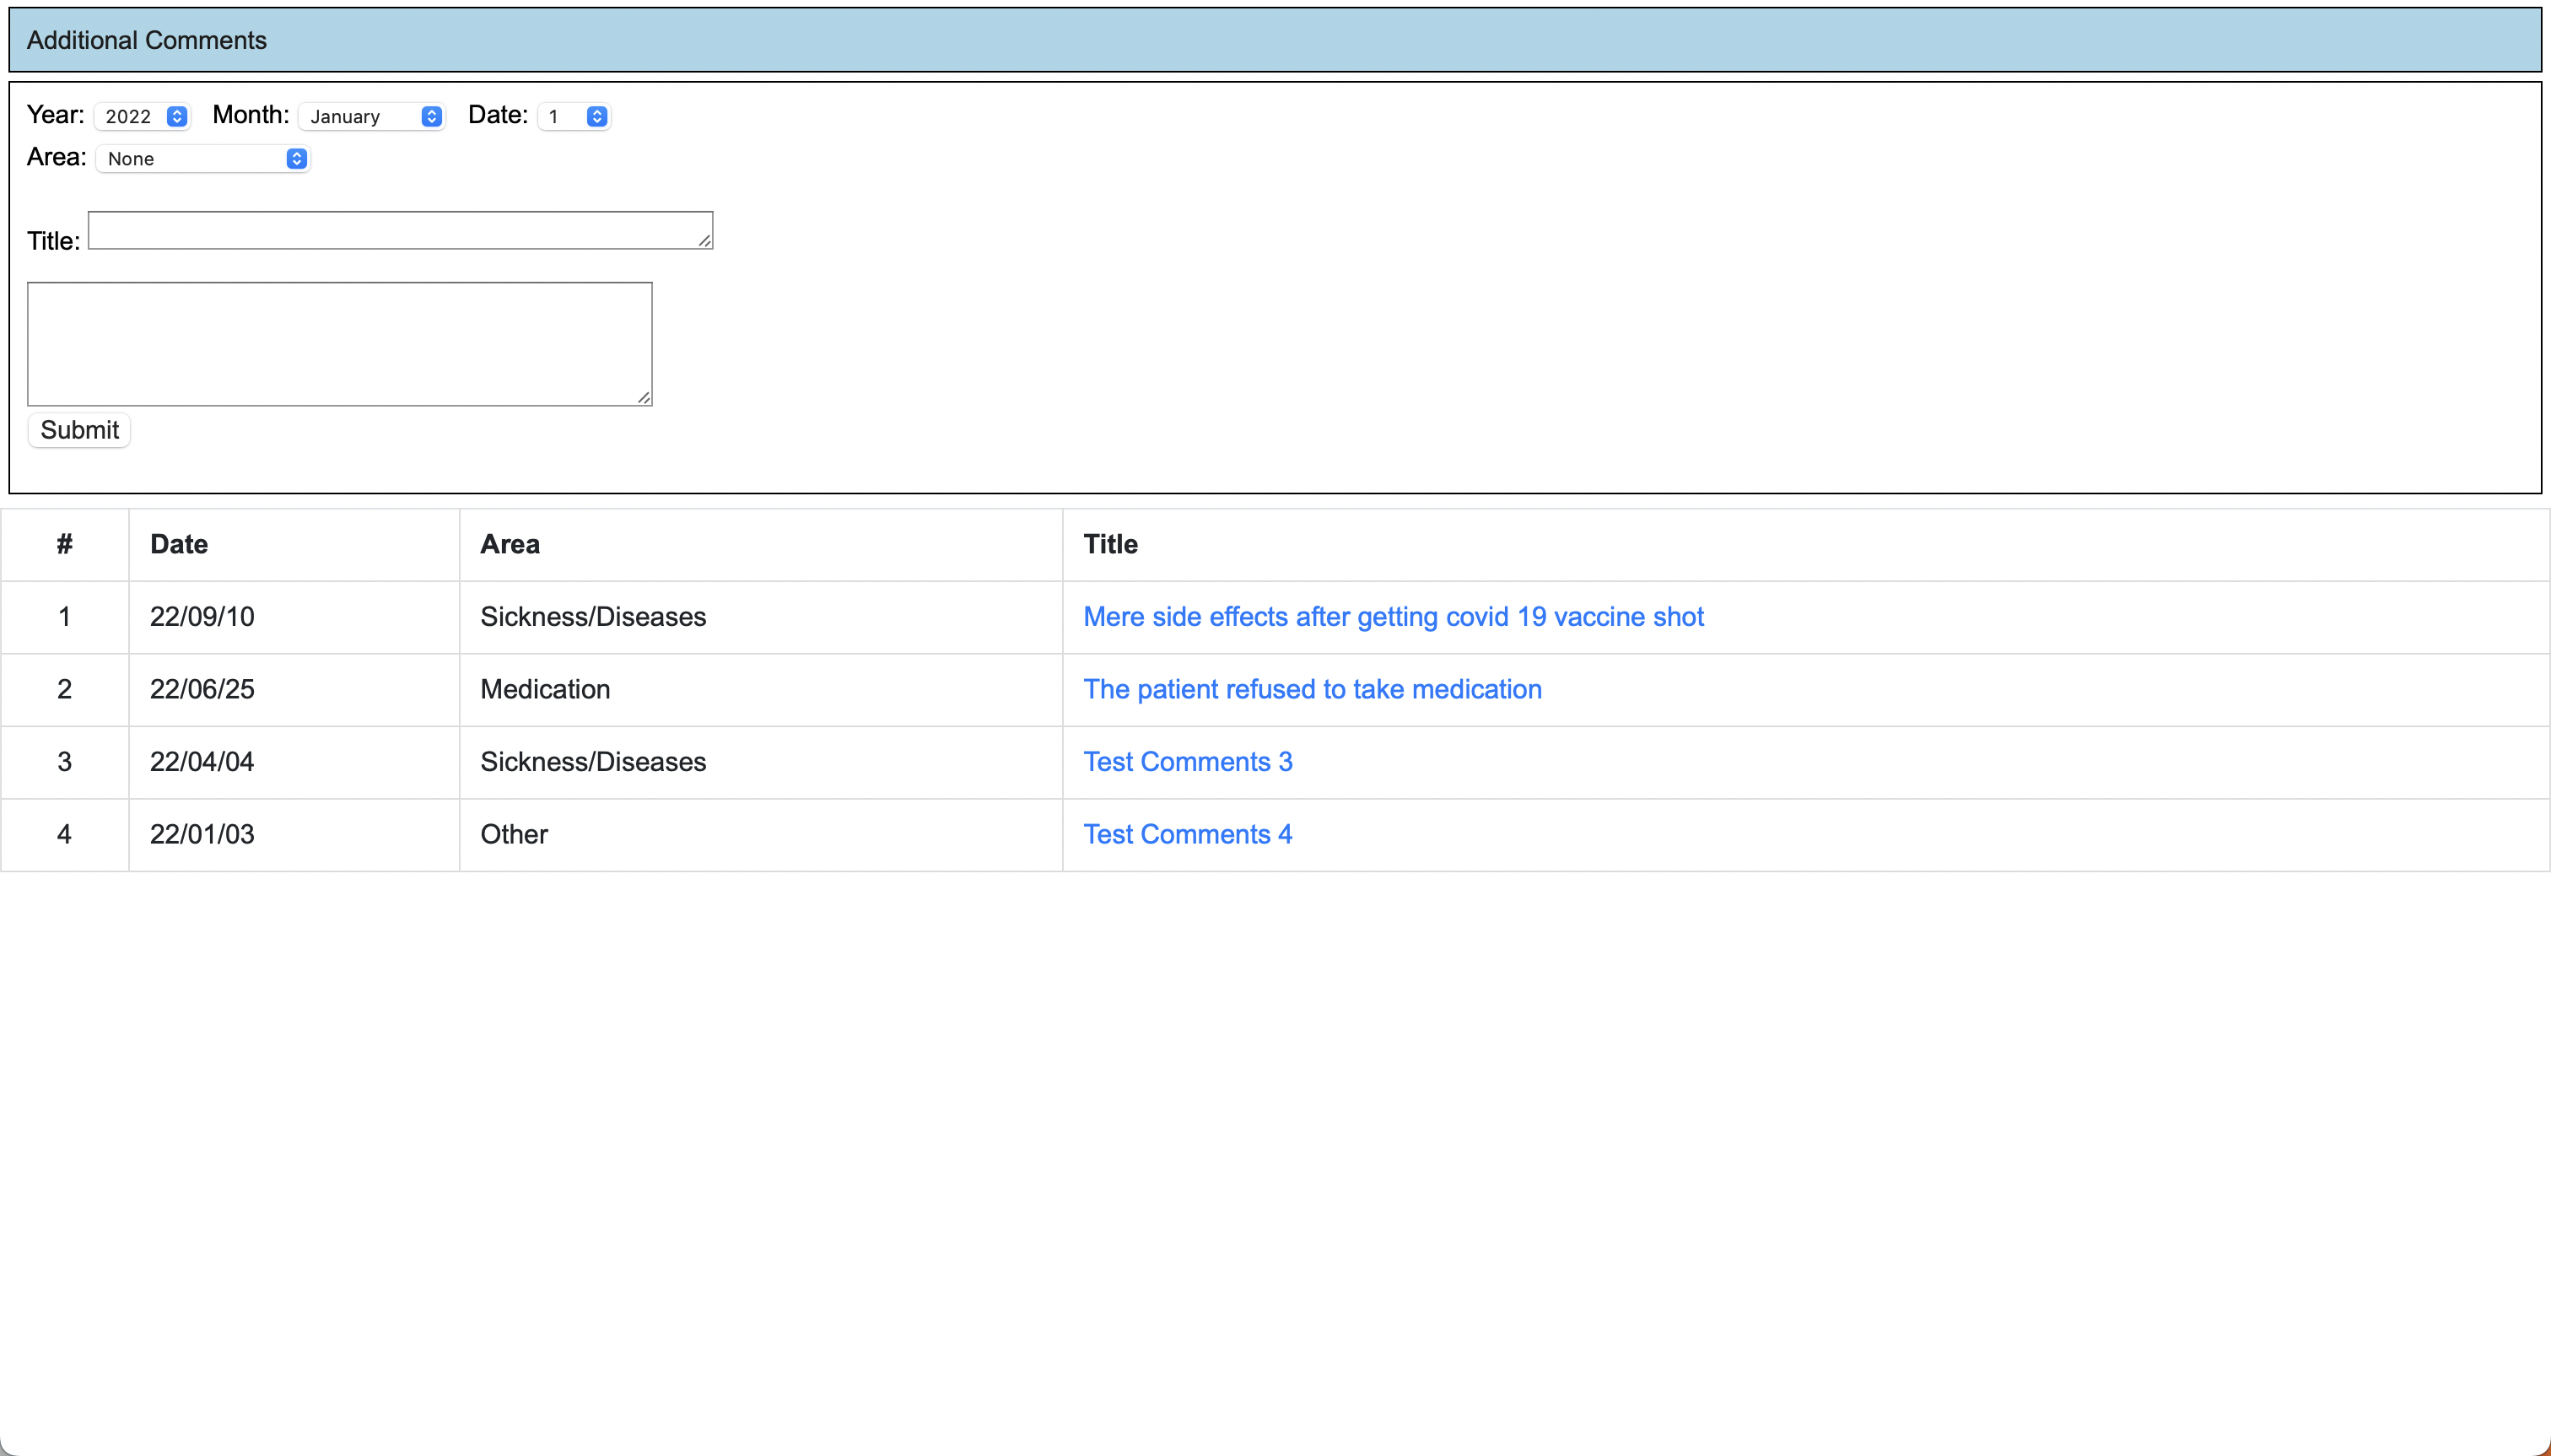Open the Area dropdown set to None

coord(203,159)
